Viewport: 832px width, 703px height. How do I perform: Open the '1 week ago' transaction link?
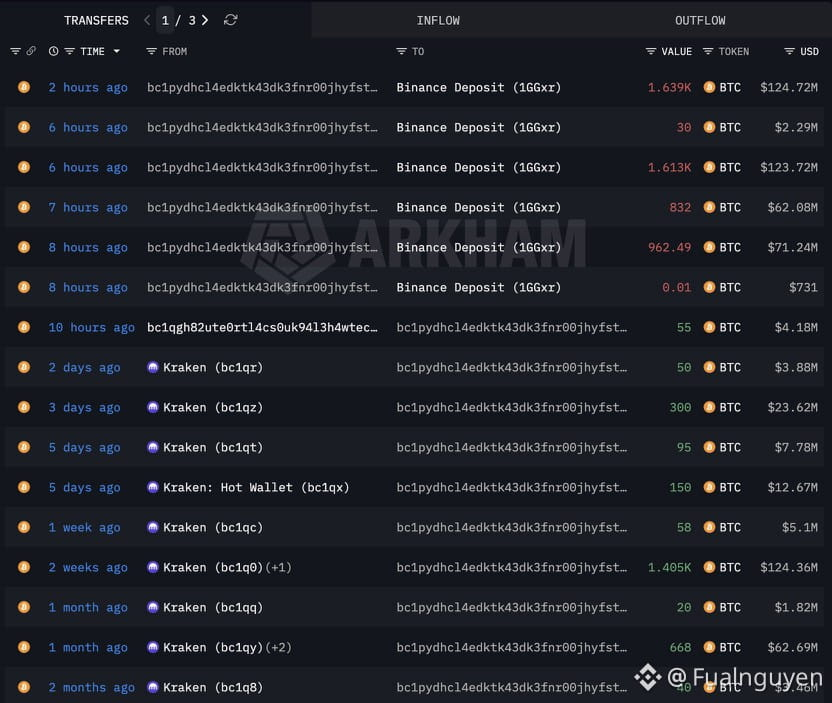84,527
